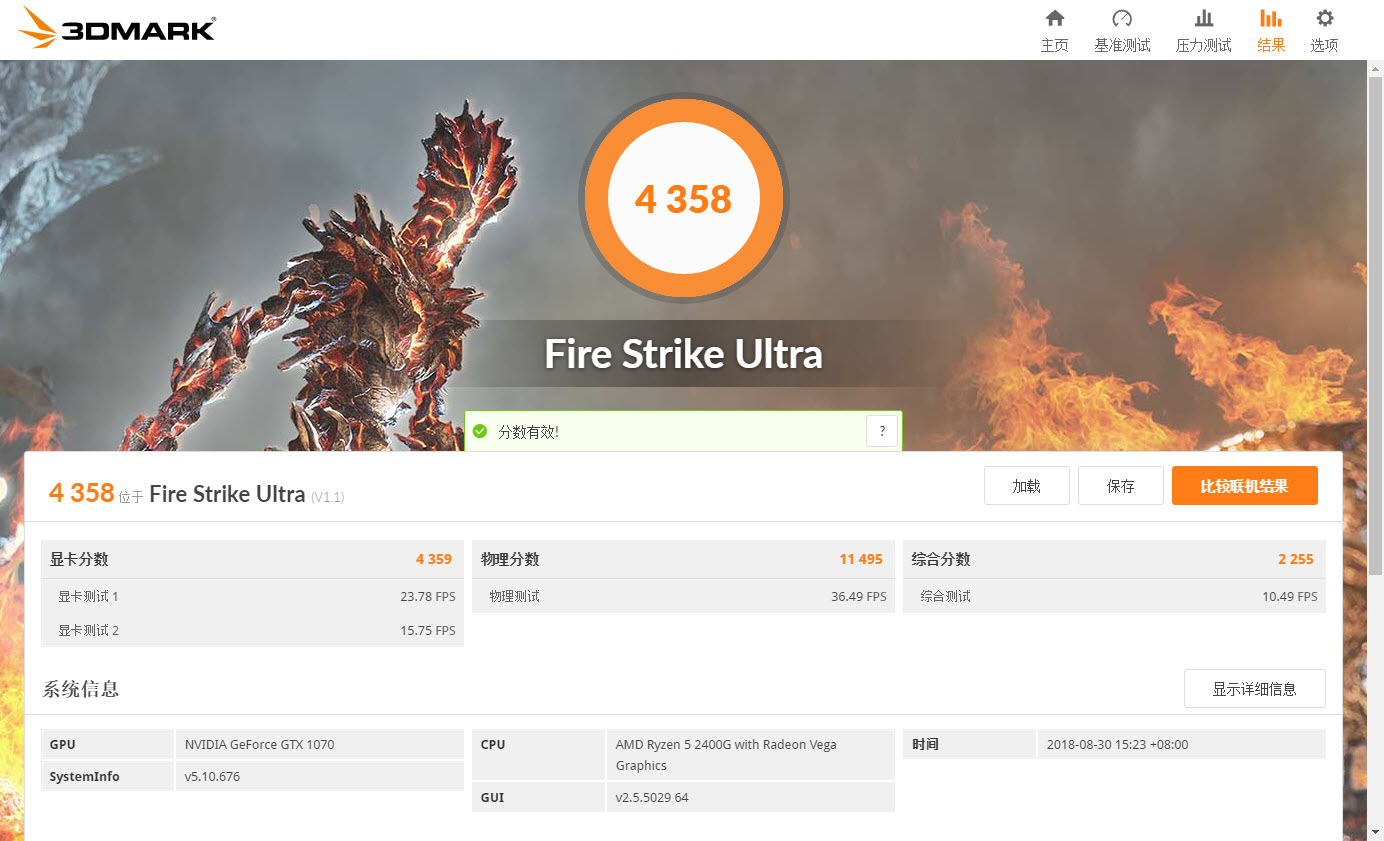Go to the 主页 home icon
1384x841 pixels.
click(1054, 18)
